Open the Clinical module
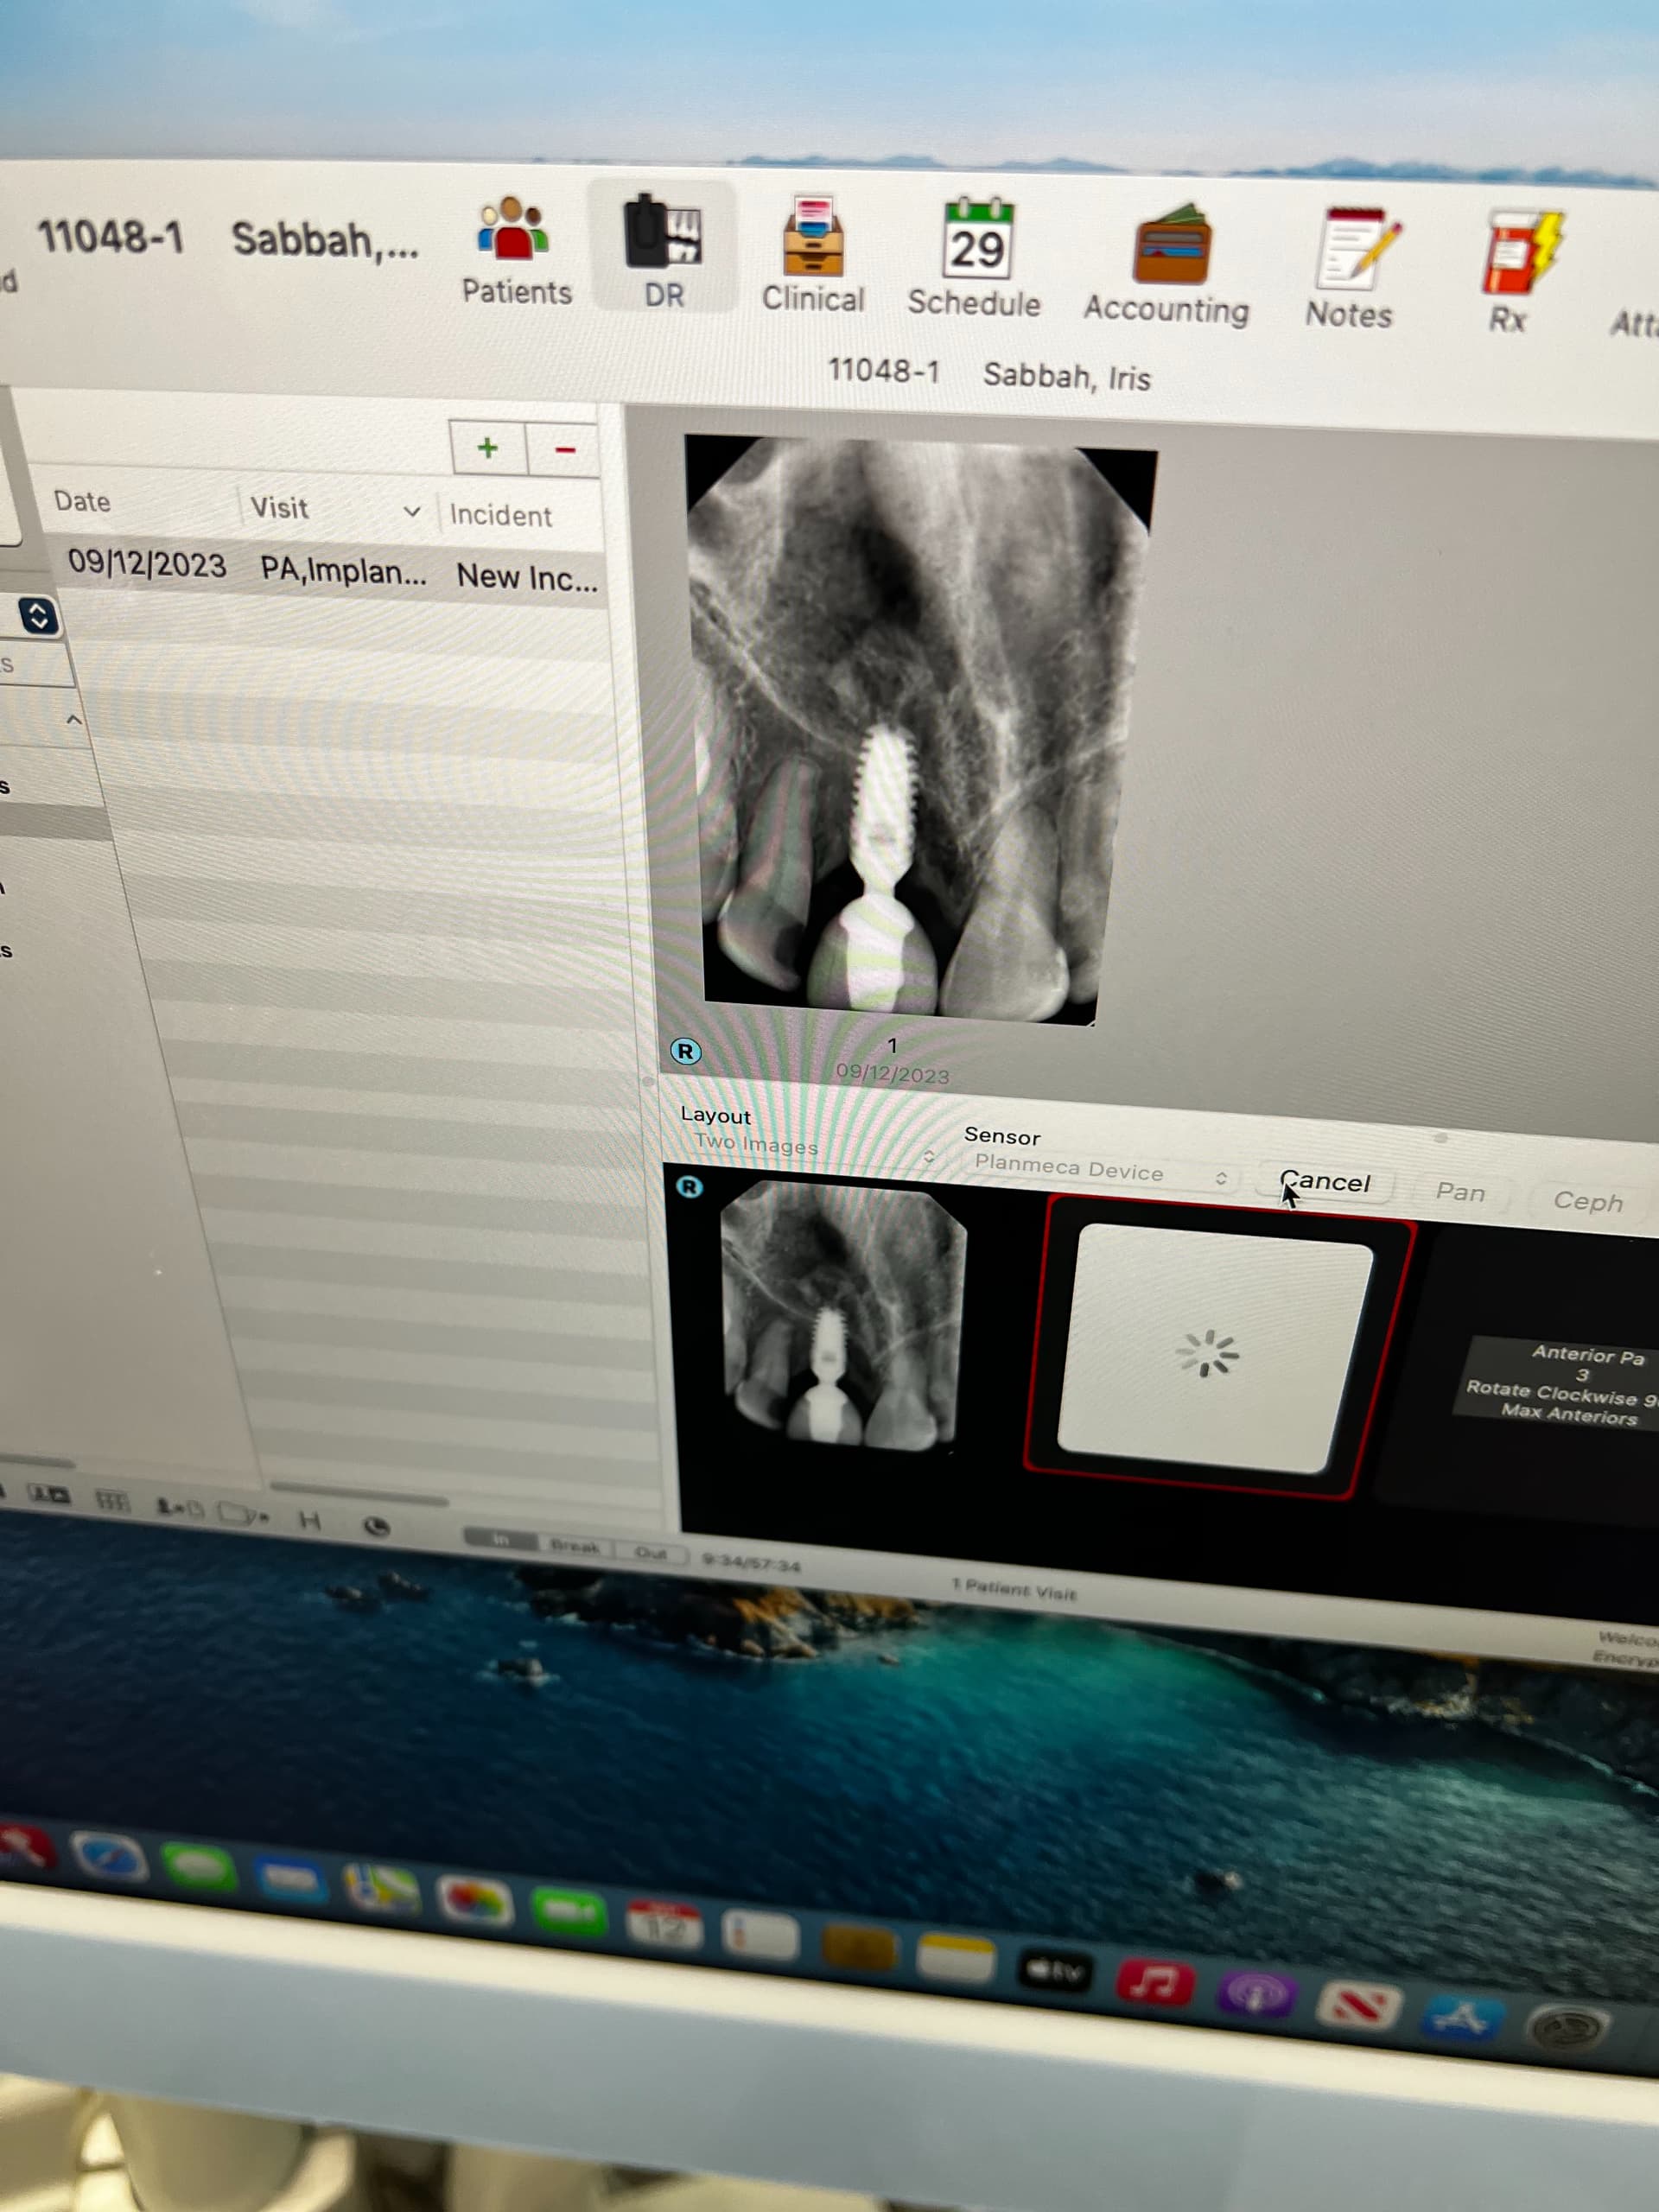The width and height of the screenshot is (1659, 2212). (x=813, y=256)
